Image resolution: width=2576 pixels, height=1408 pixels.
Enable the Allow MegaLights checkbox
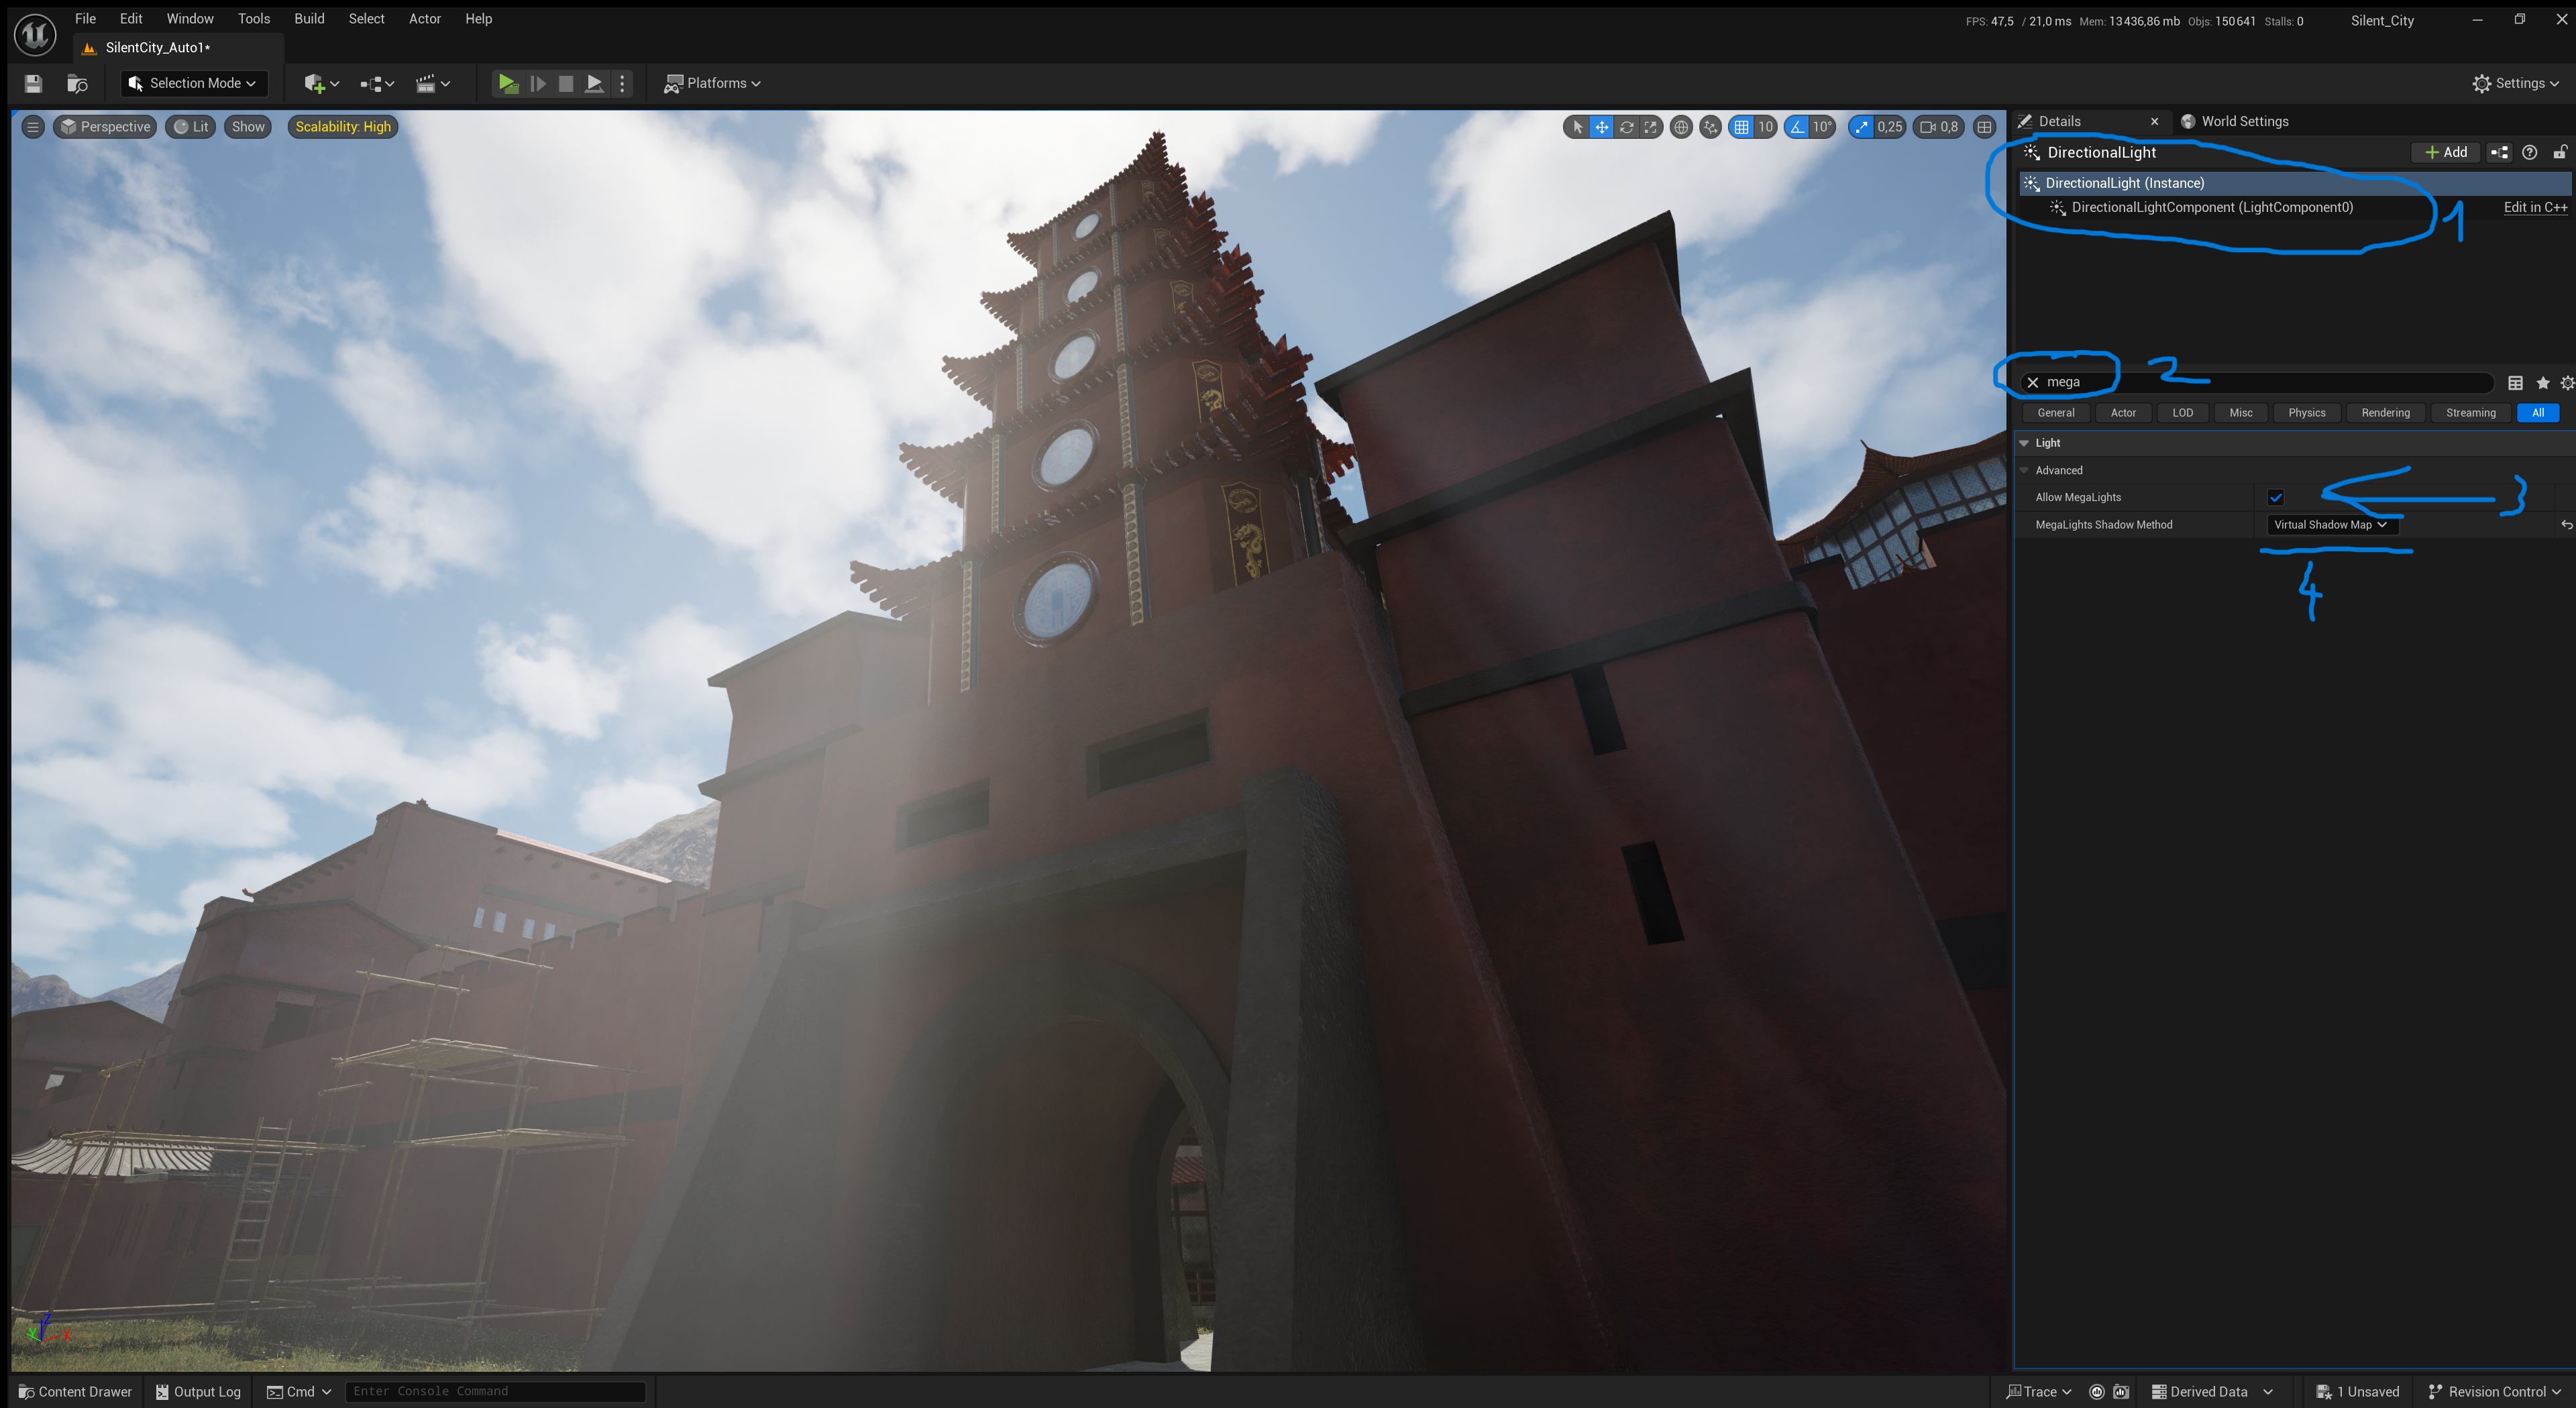[x=2276, y=497]
